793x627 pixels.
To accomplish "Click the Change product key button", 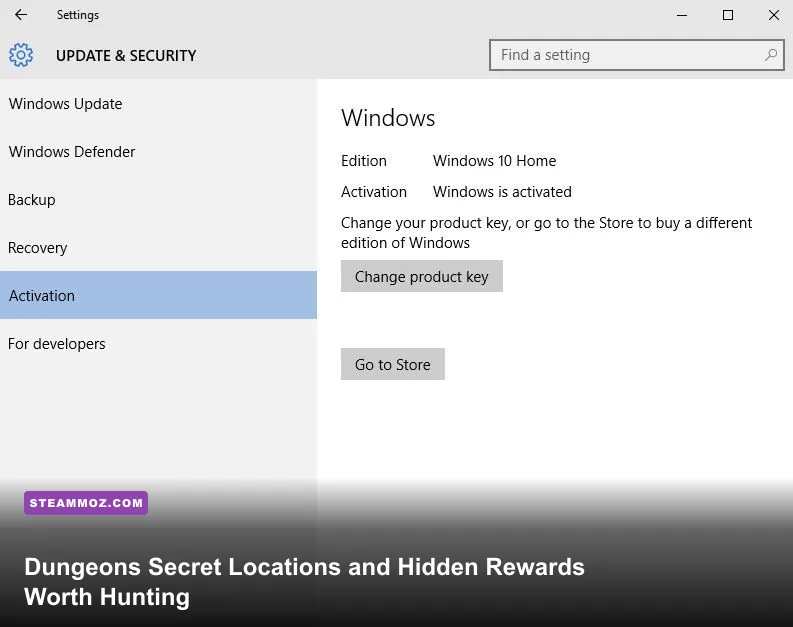I will point(422,276).
